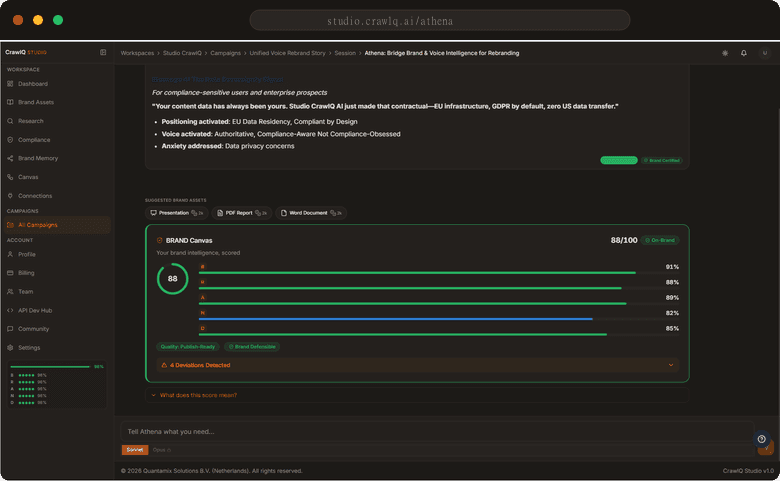Click Workspaces breadcrumb
The image size is (780, 481).
[137, 53]
